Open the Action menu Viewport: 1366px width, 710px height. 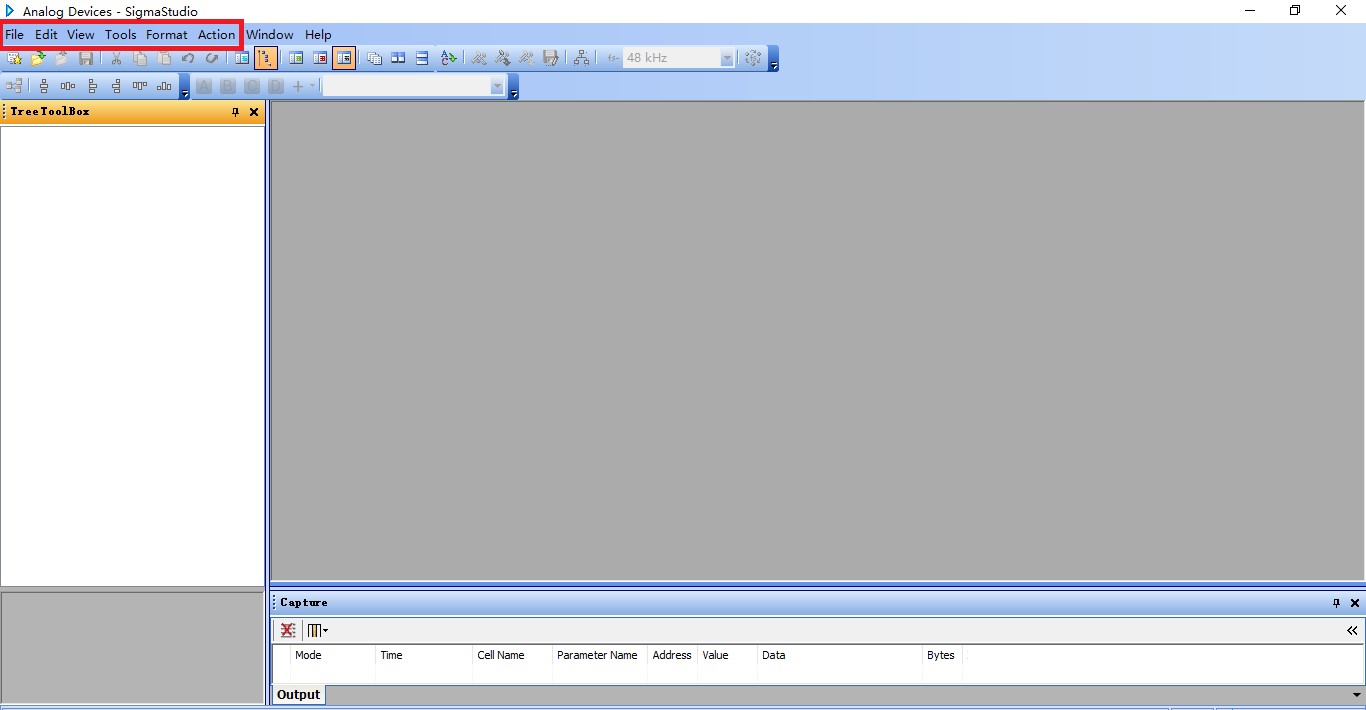[217, 34]
